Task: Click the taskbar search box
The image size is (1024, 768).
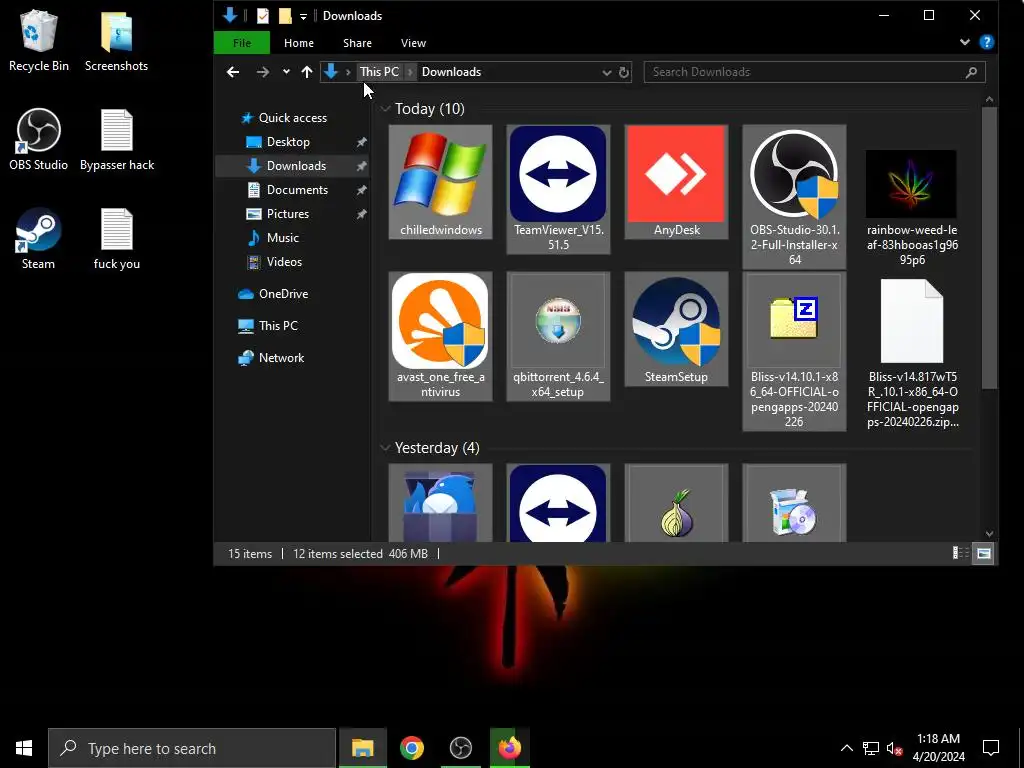Action: [192, 748]
